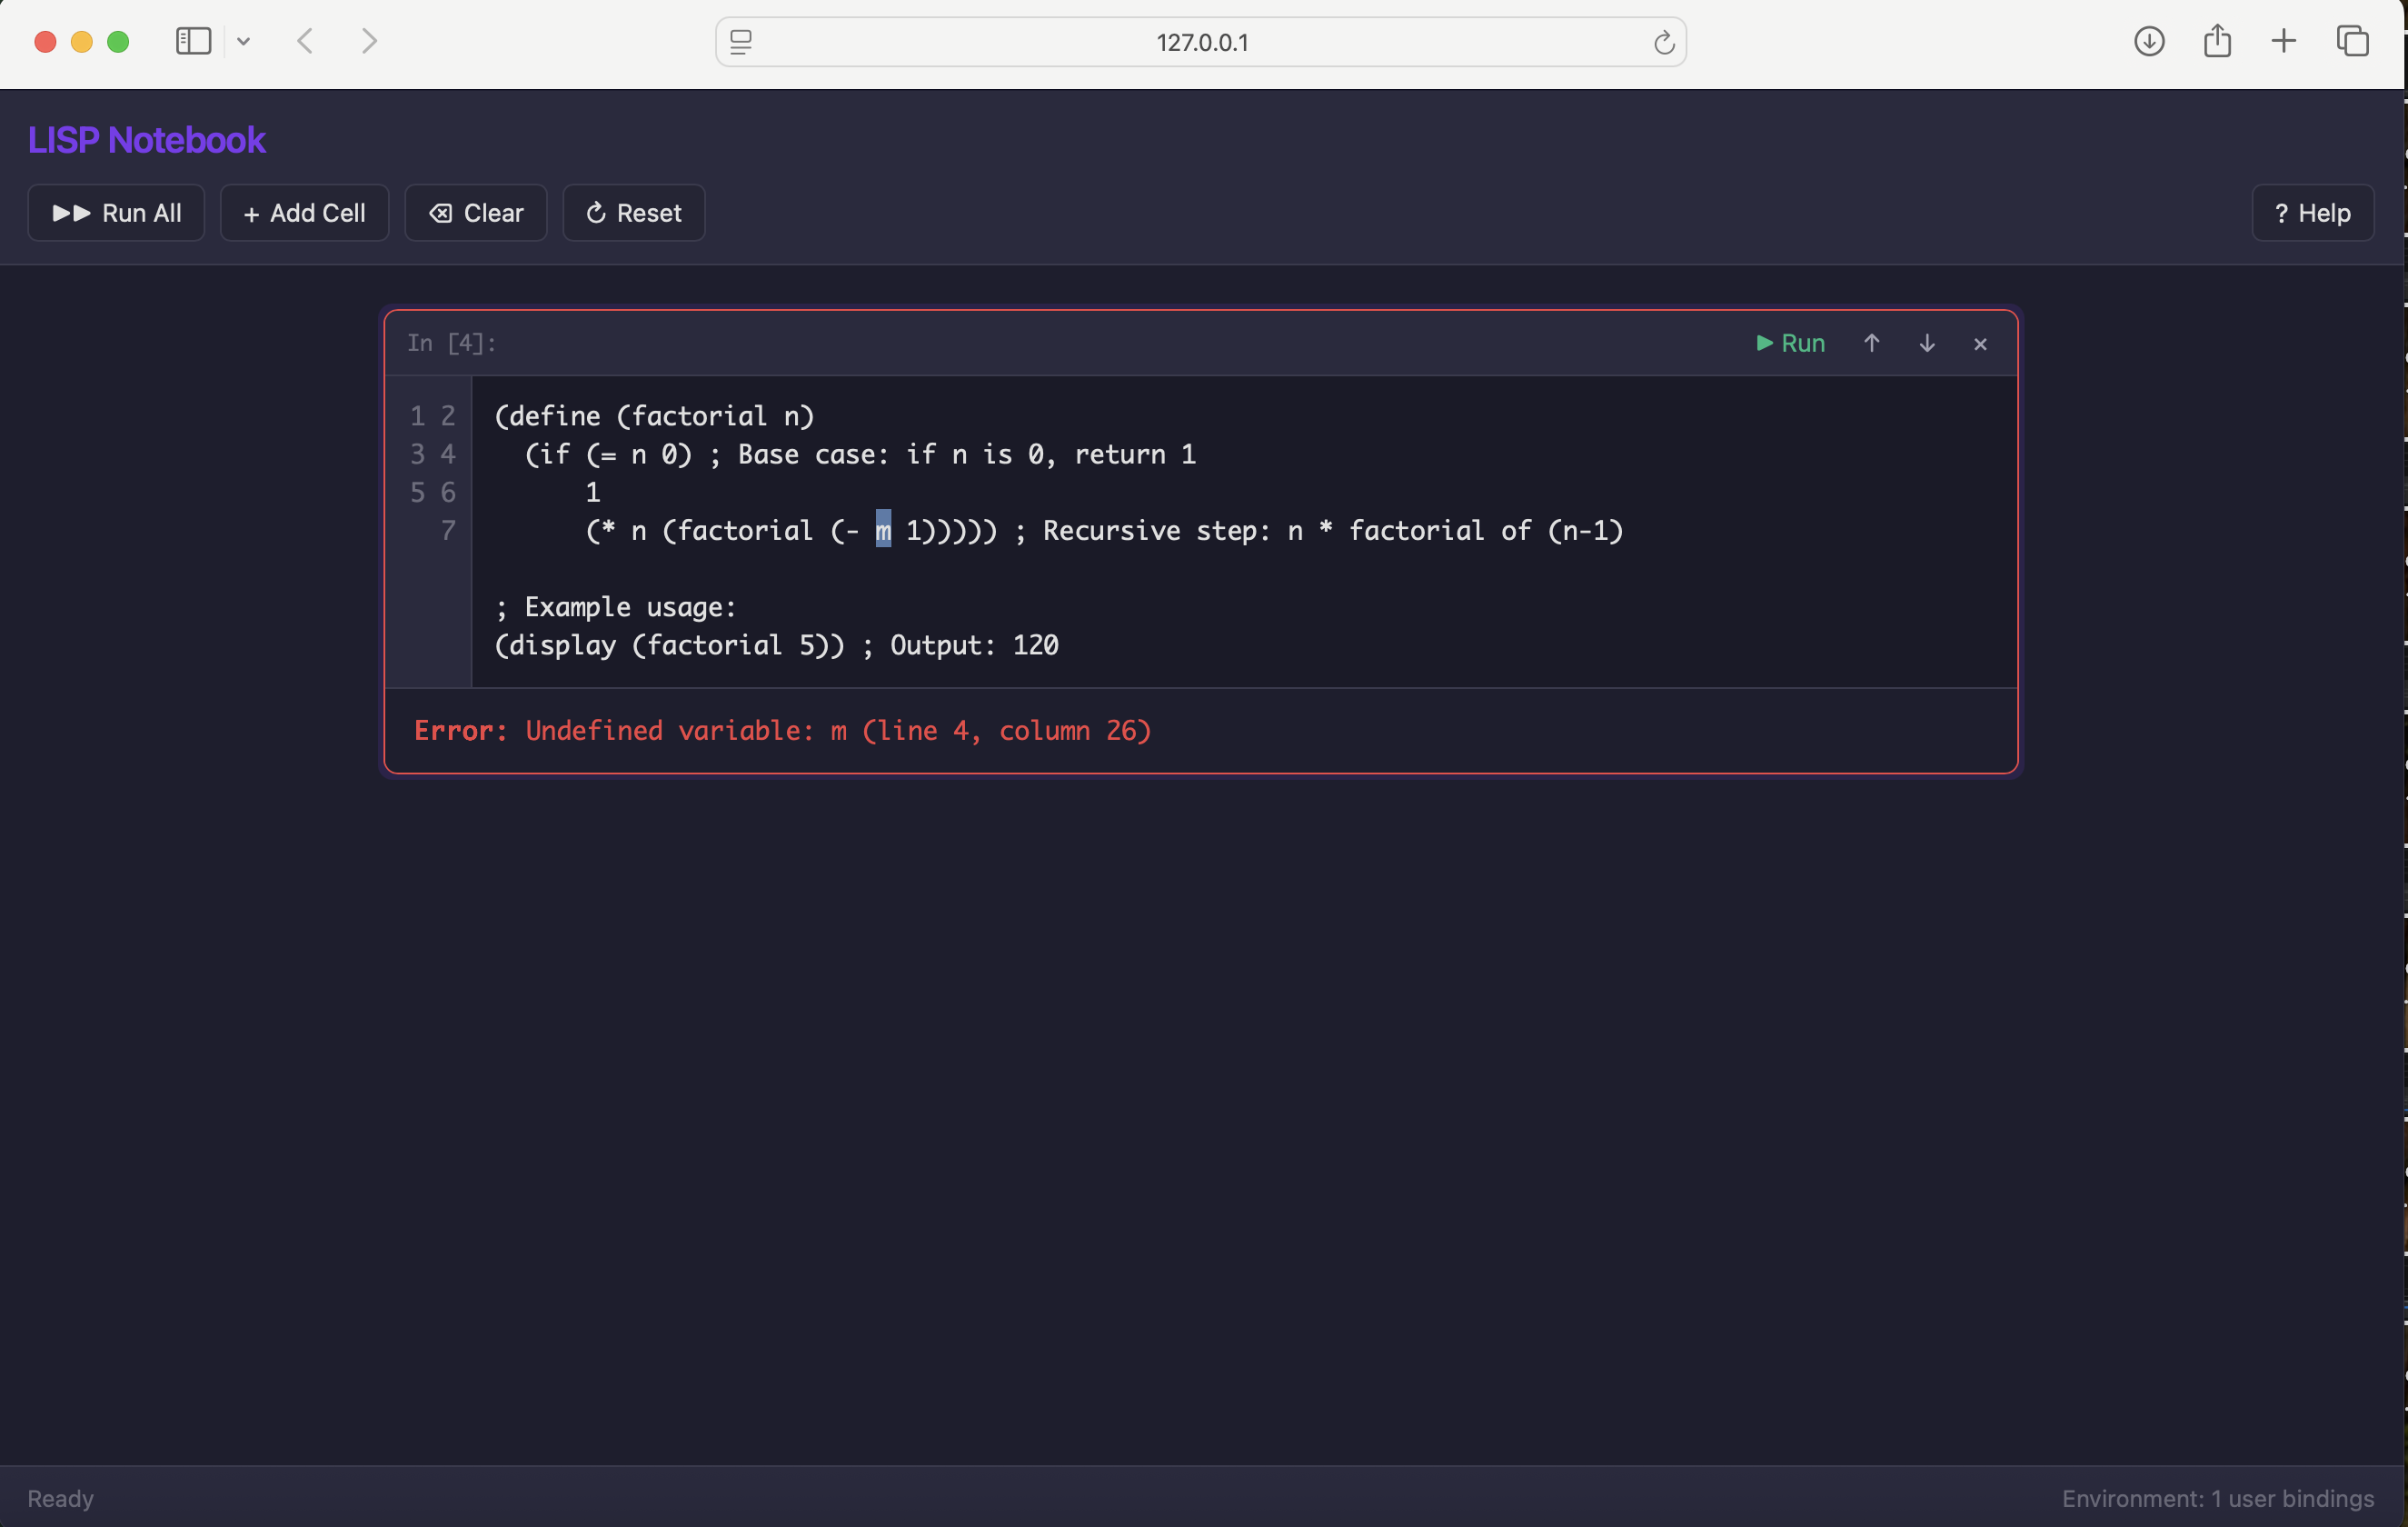Reset the environment
The image size is (2408, 1527).
tap(633, 213)
